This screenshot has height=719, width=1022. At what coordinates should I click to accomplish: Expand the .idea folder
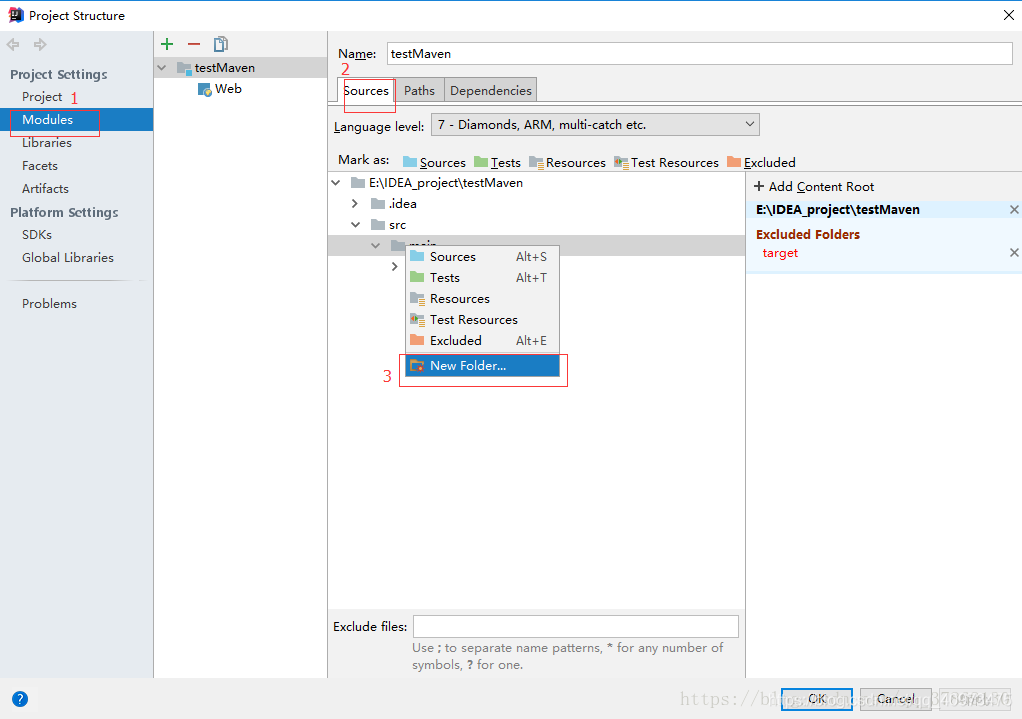(x=355, y=203)
